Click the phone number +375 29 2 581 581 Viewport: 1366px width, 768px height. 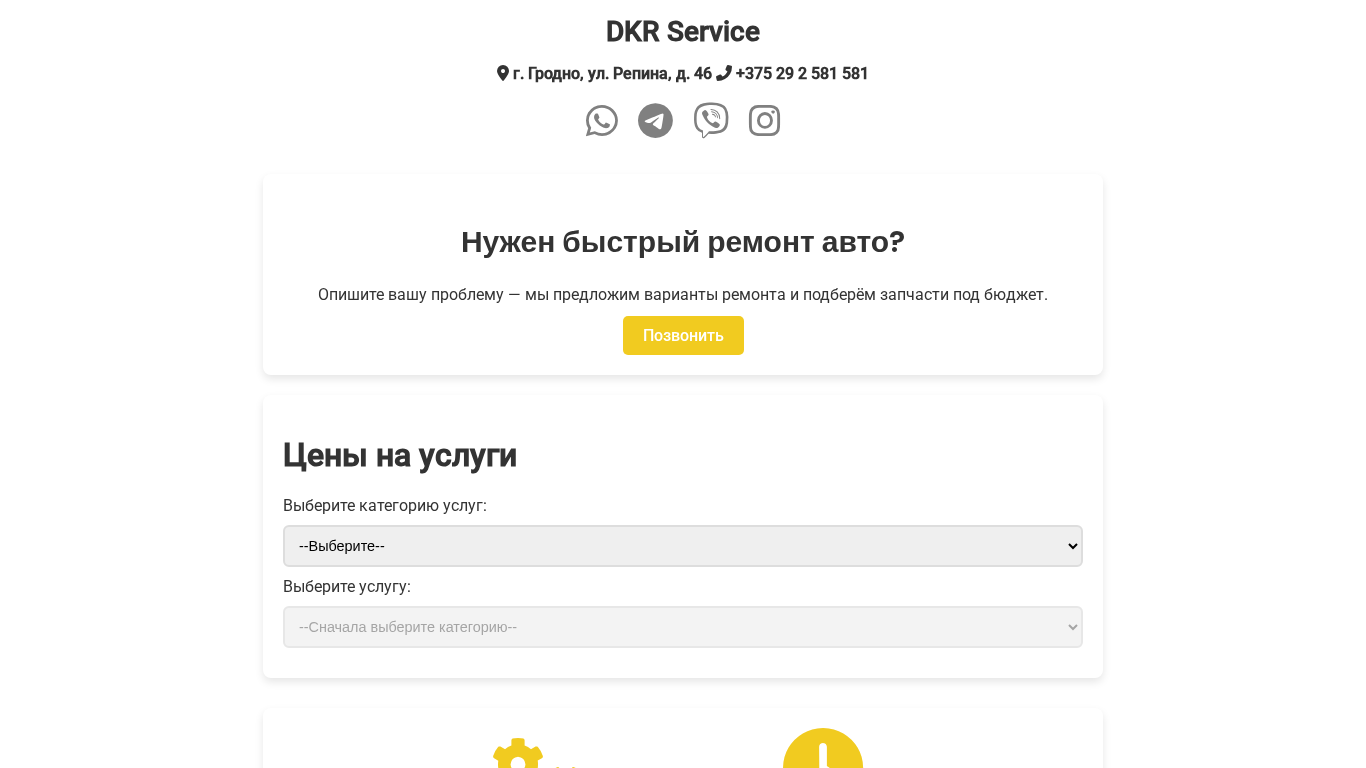802,73
